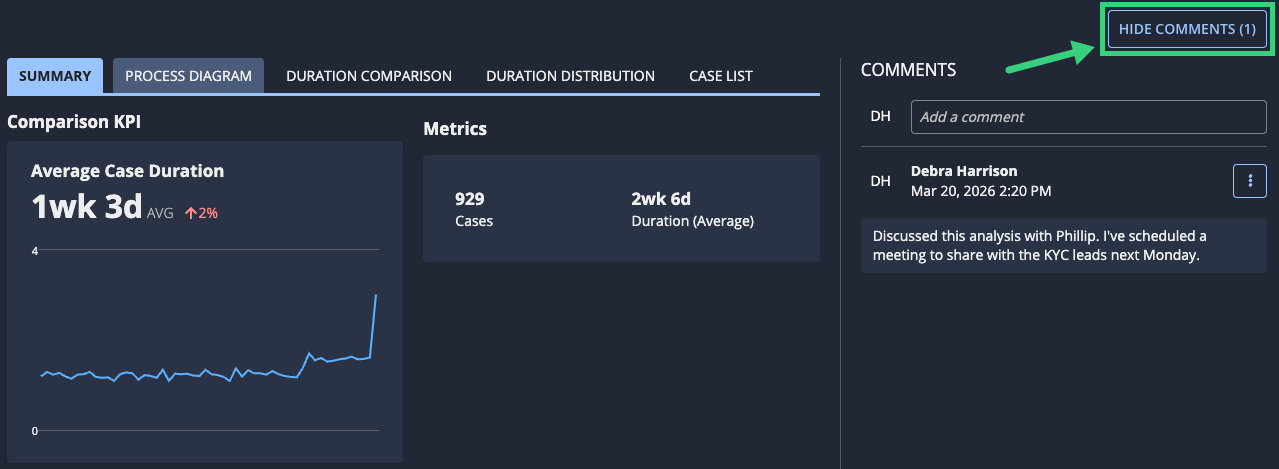Click the Metrics heading

455,129
